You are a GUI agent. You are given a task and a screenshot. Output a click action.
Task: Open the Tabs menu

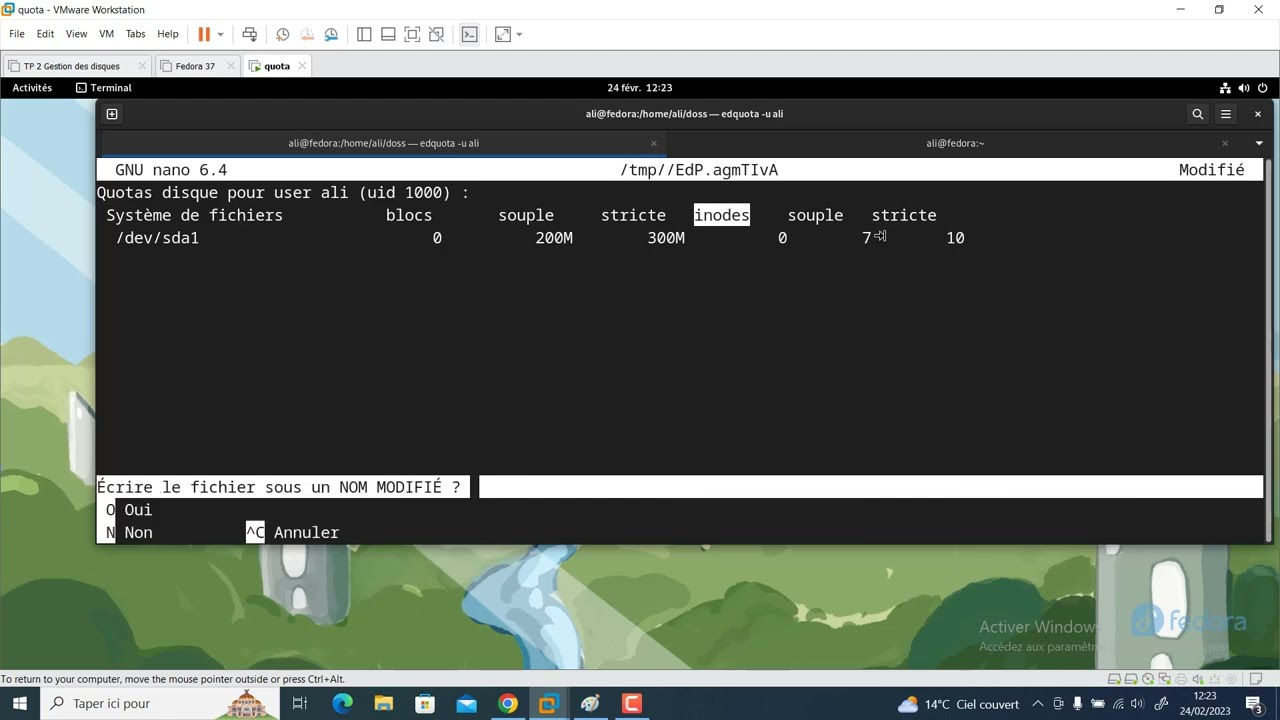(135, 34)
